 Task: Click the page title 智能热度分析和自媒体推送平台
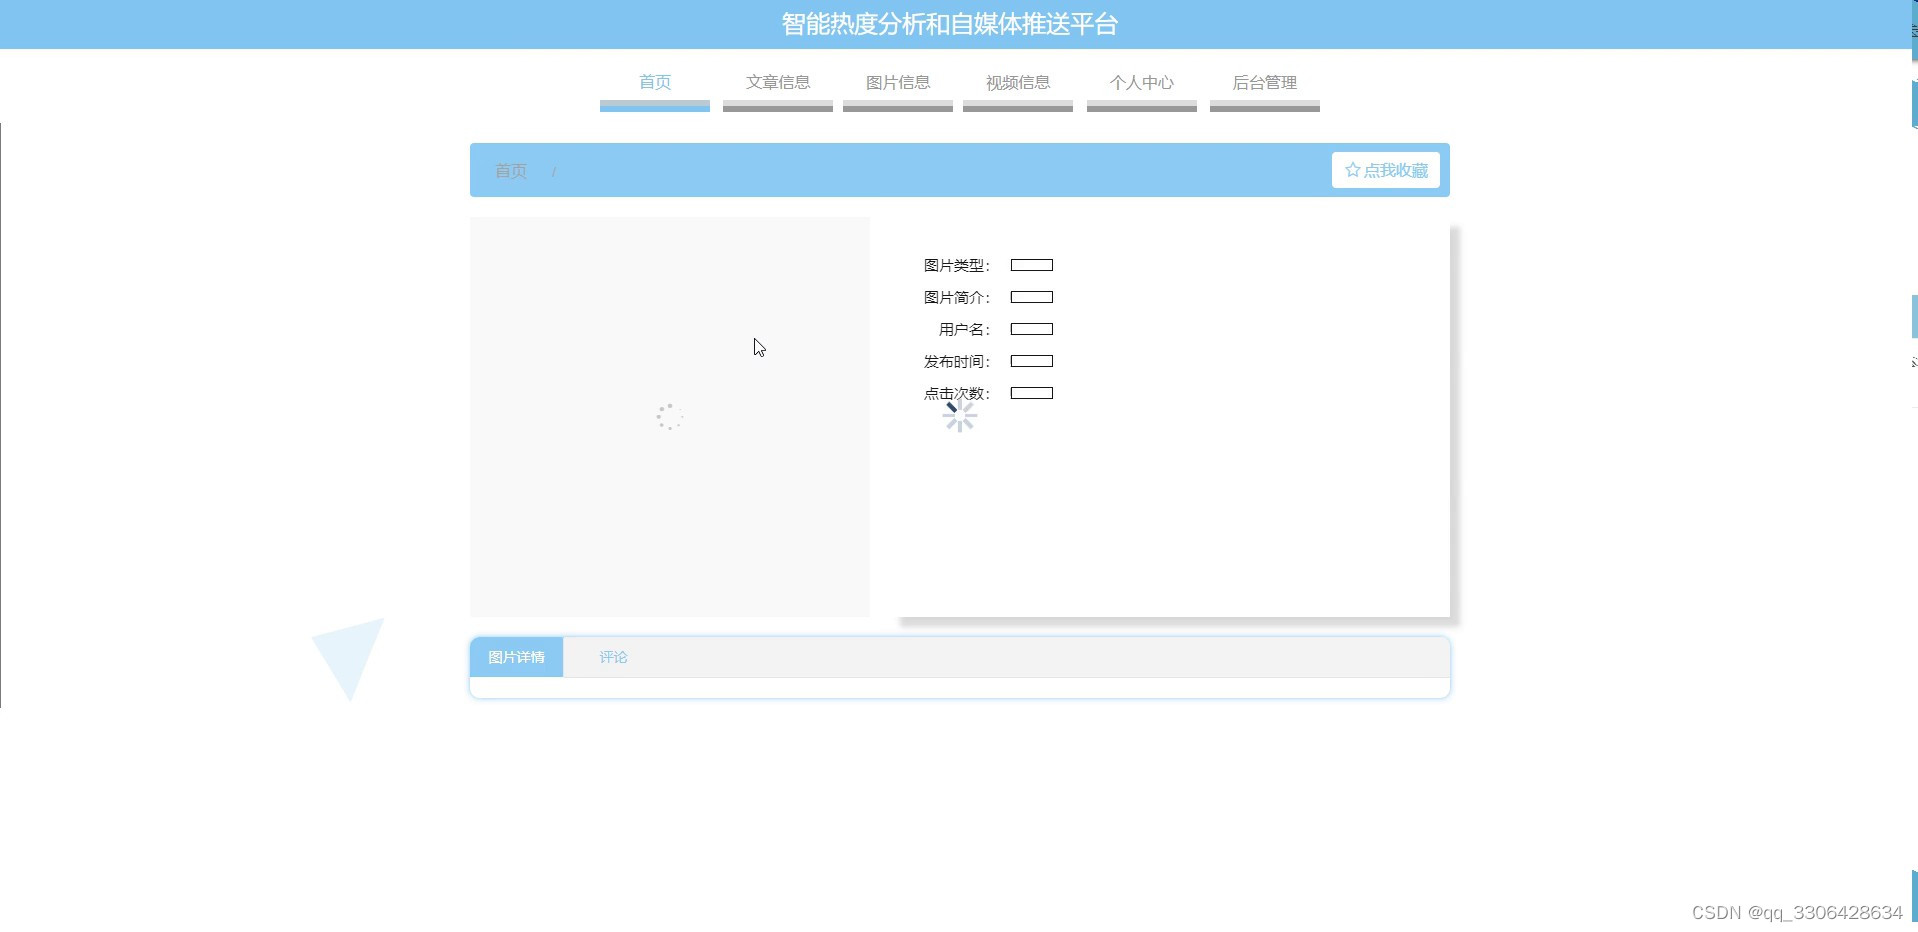click(950, 24)
